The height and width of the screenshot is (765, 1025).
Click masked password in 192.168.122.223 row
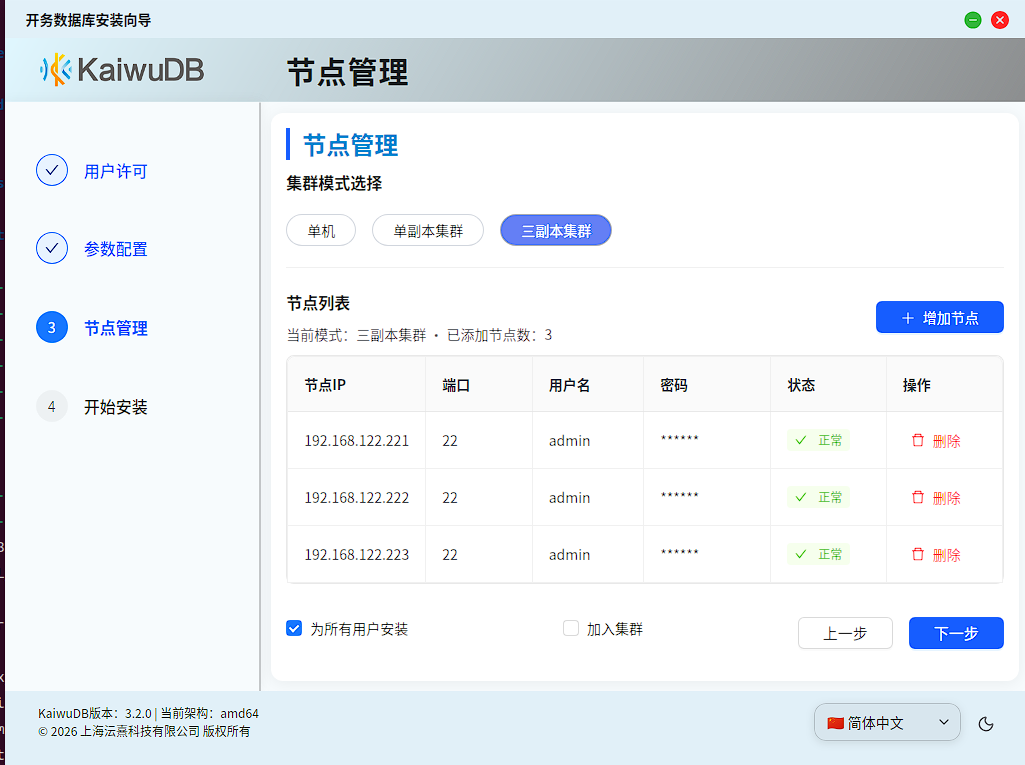[x=679, y=552]
